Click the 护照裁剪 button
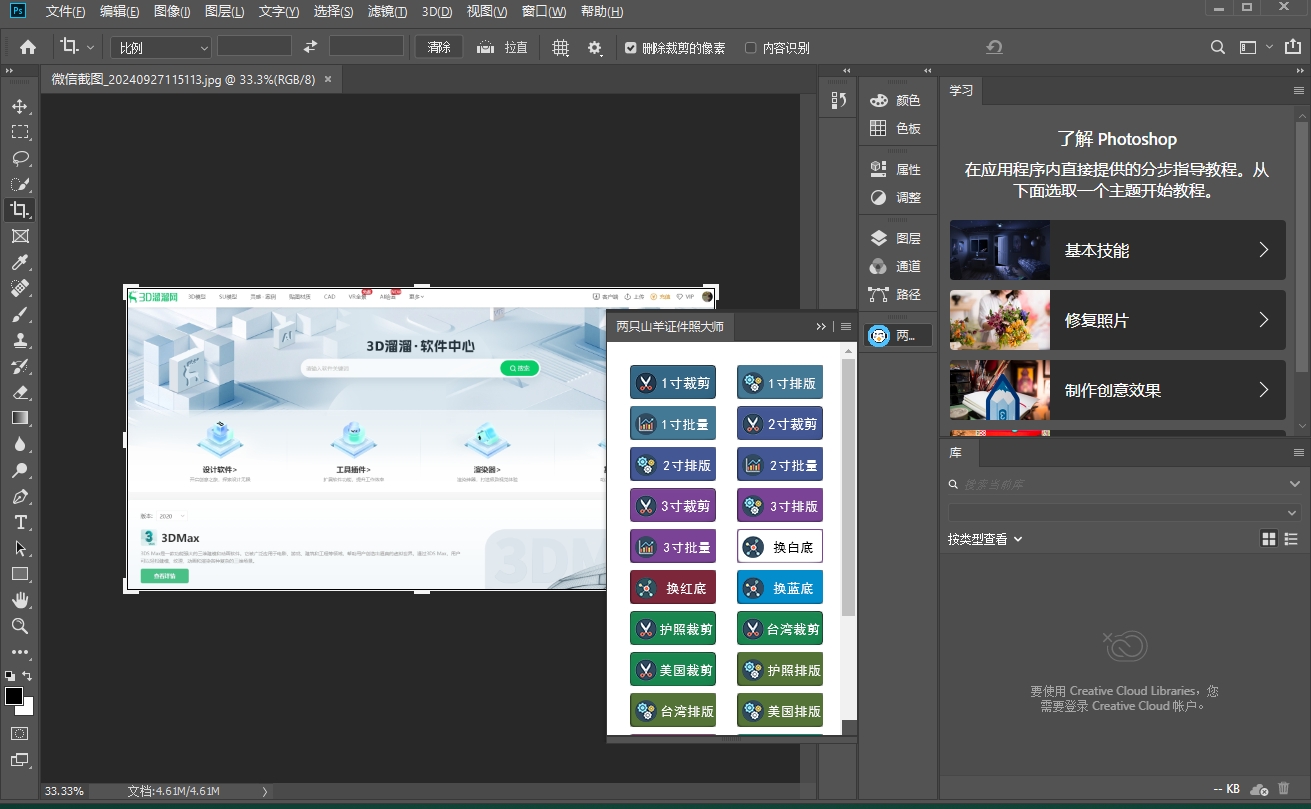Screen dimensions: 1311x809 (x=673, y=629)
